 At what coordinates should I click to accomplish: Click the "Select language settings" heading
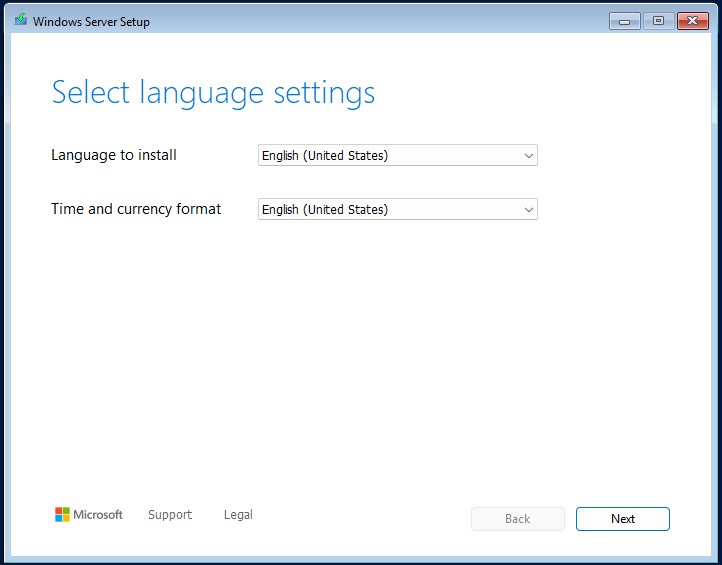(x=213, y=93)
